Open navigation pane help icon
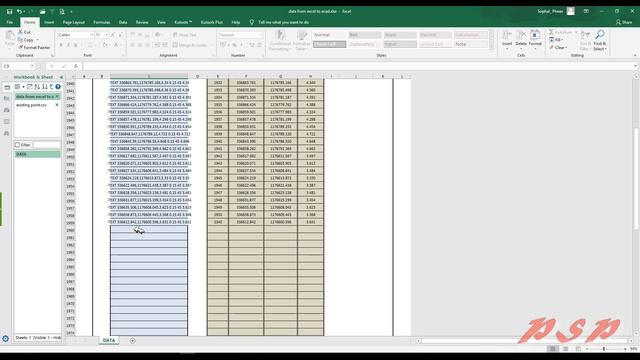640x360 pixels. 58,87
